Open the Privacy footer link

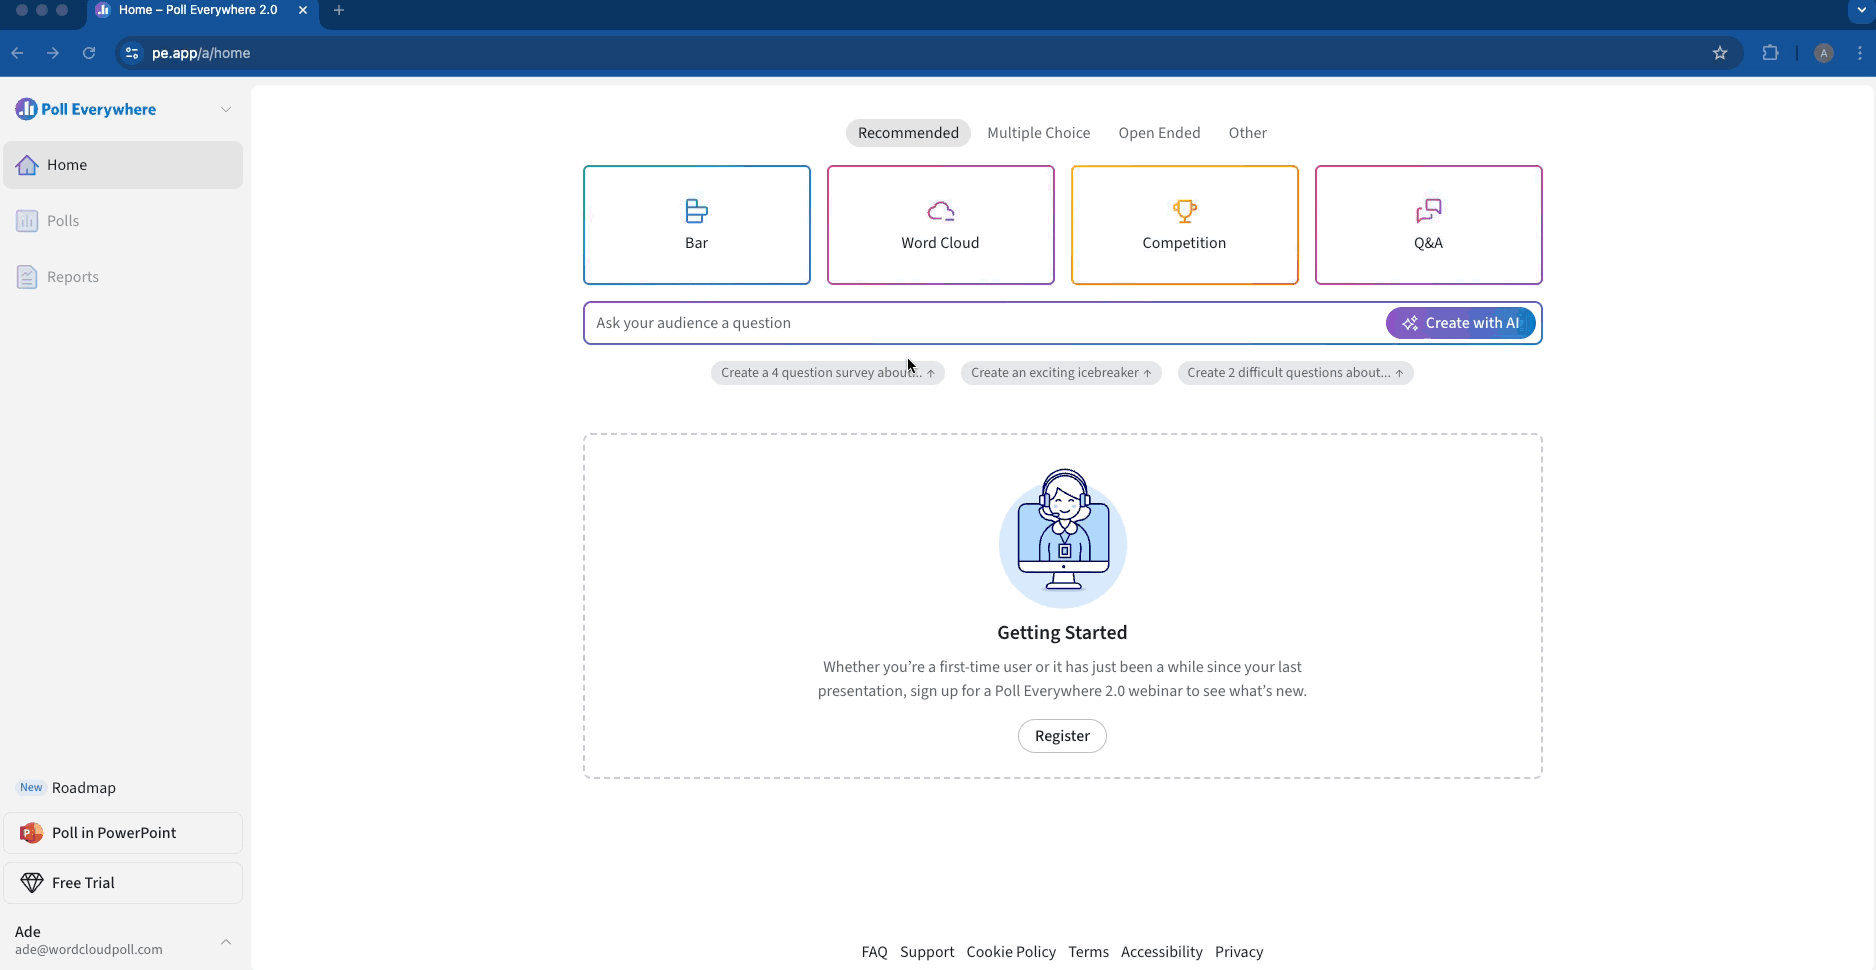coord(1239,952)
